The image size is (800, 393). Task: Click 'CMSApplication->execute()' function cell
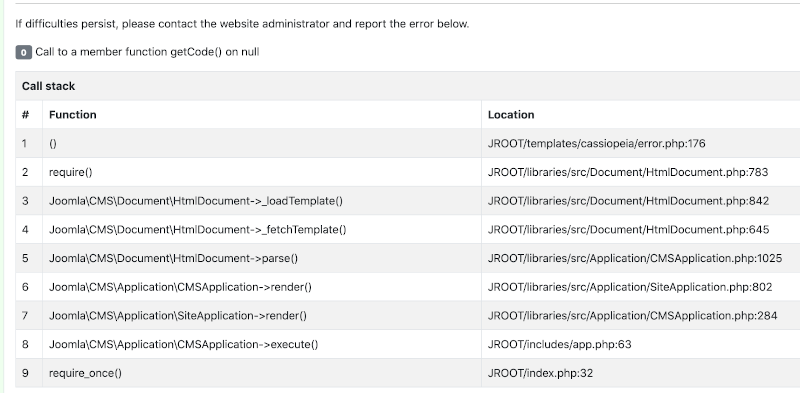pos(184,344)
